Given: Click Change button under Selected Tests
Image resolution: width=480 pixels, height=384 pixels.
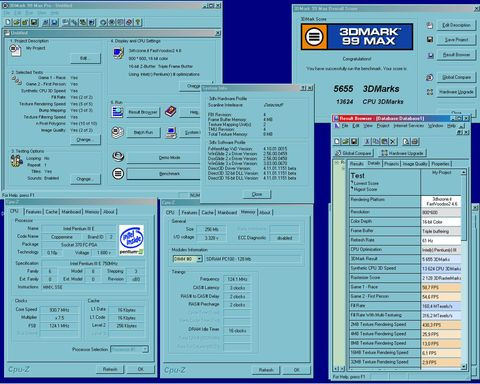Looking at the screenshot, I should 85,139.
